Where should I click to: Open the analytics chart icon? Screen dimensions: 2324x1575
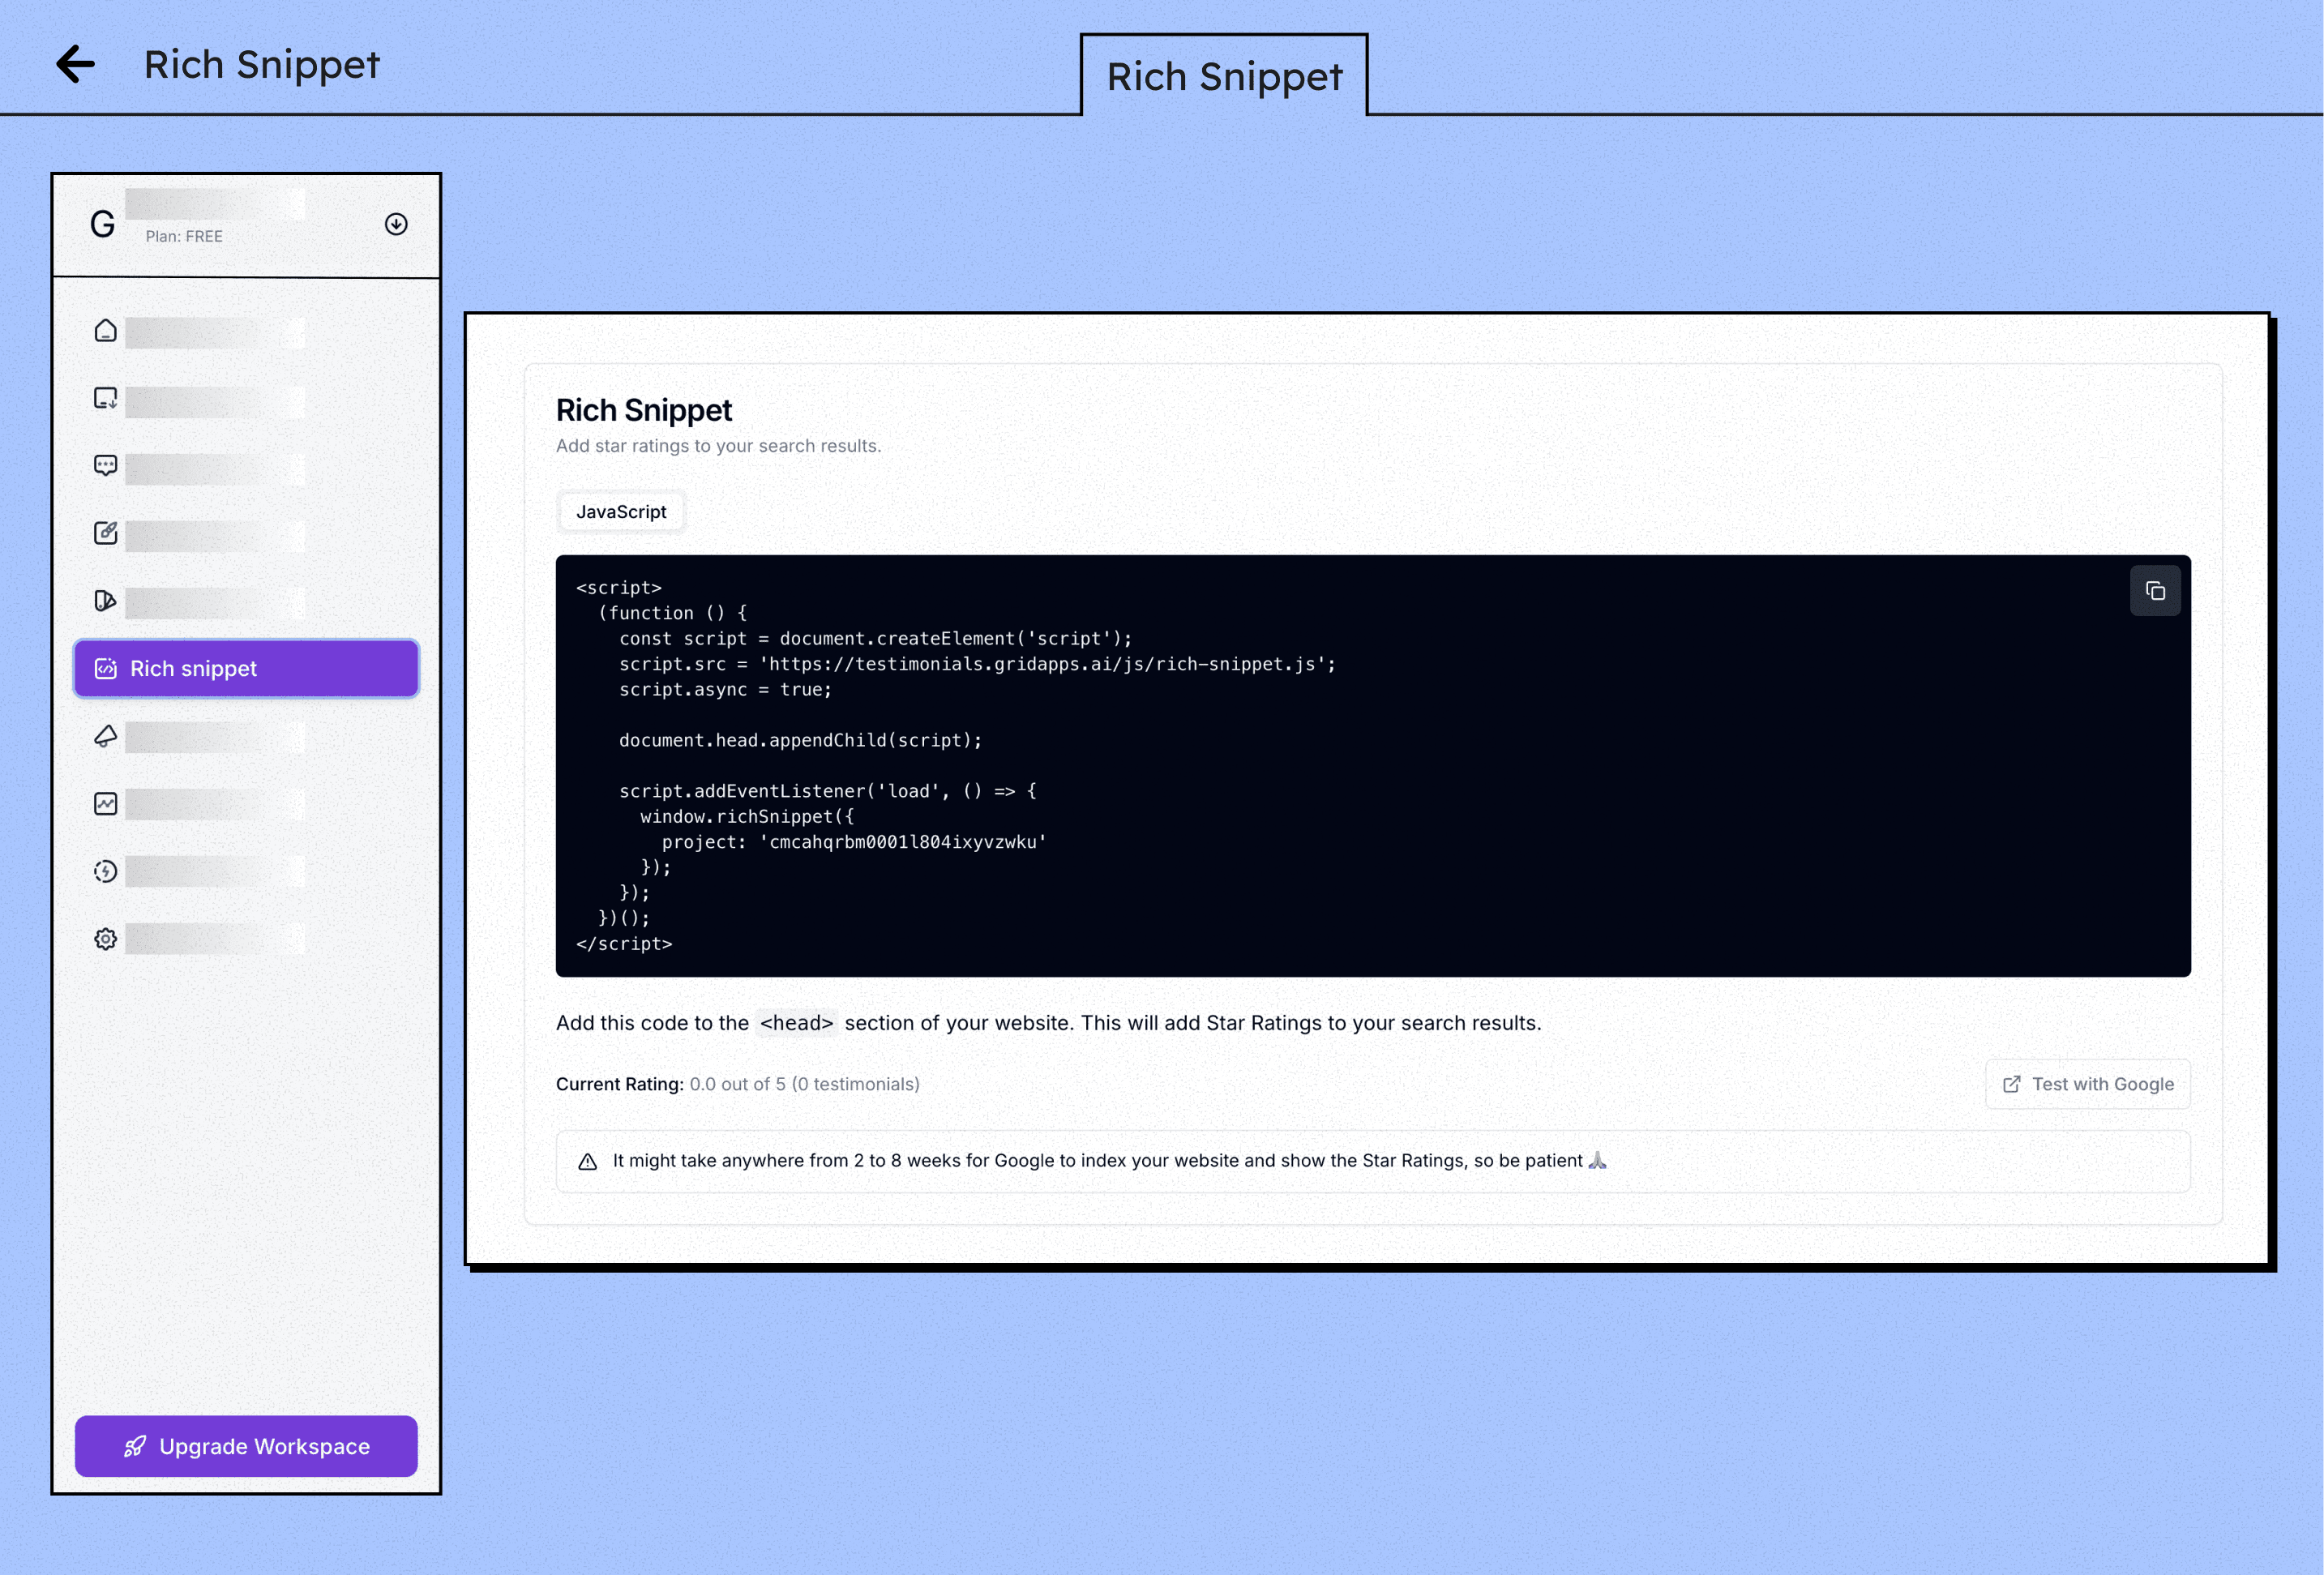click(105, 804)
